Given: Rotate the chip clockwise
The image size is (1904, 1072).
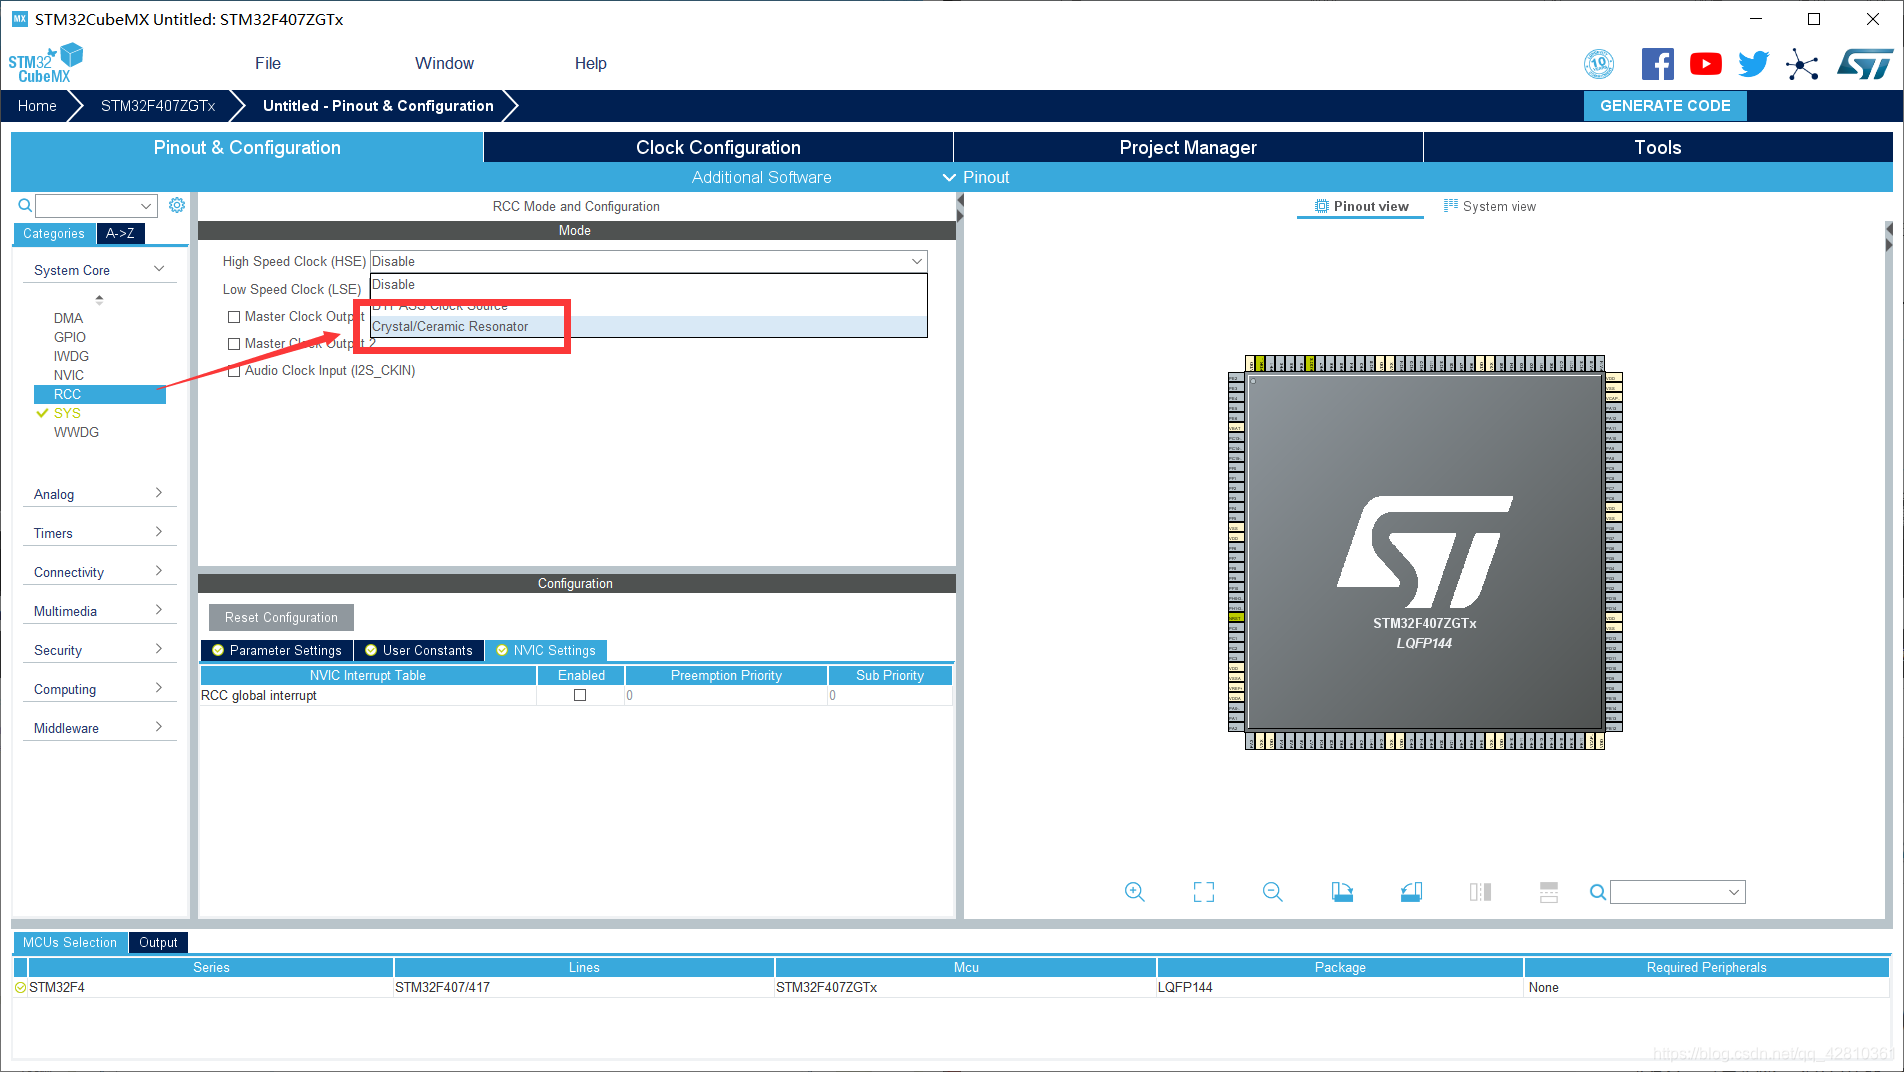Looking at the screenshot, I should click(x=1342, y=892).
